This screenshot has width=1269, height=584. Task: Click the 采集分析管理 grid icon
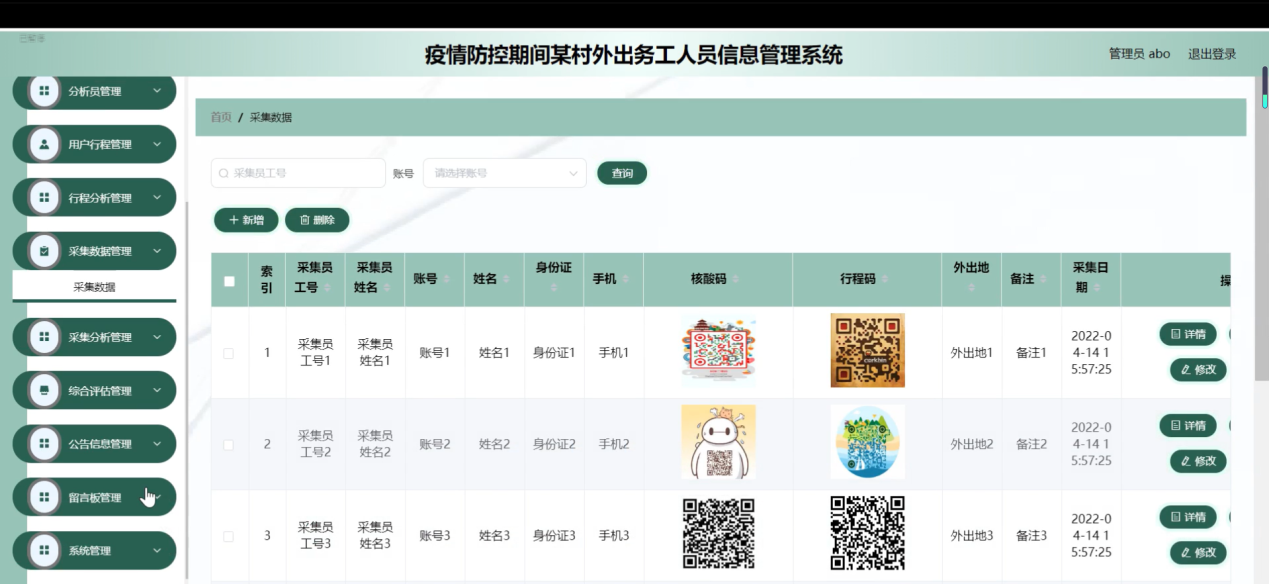(x=44, y=337)
